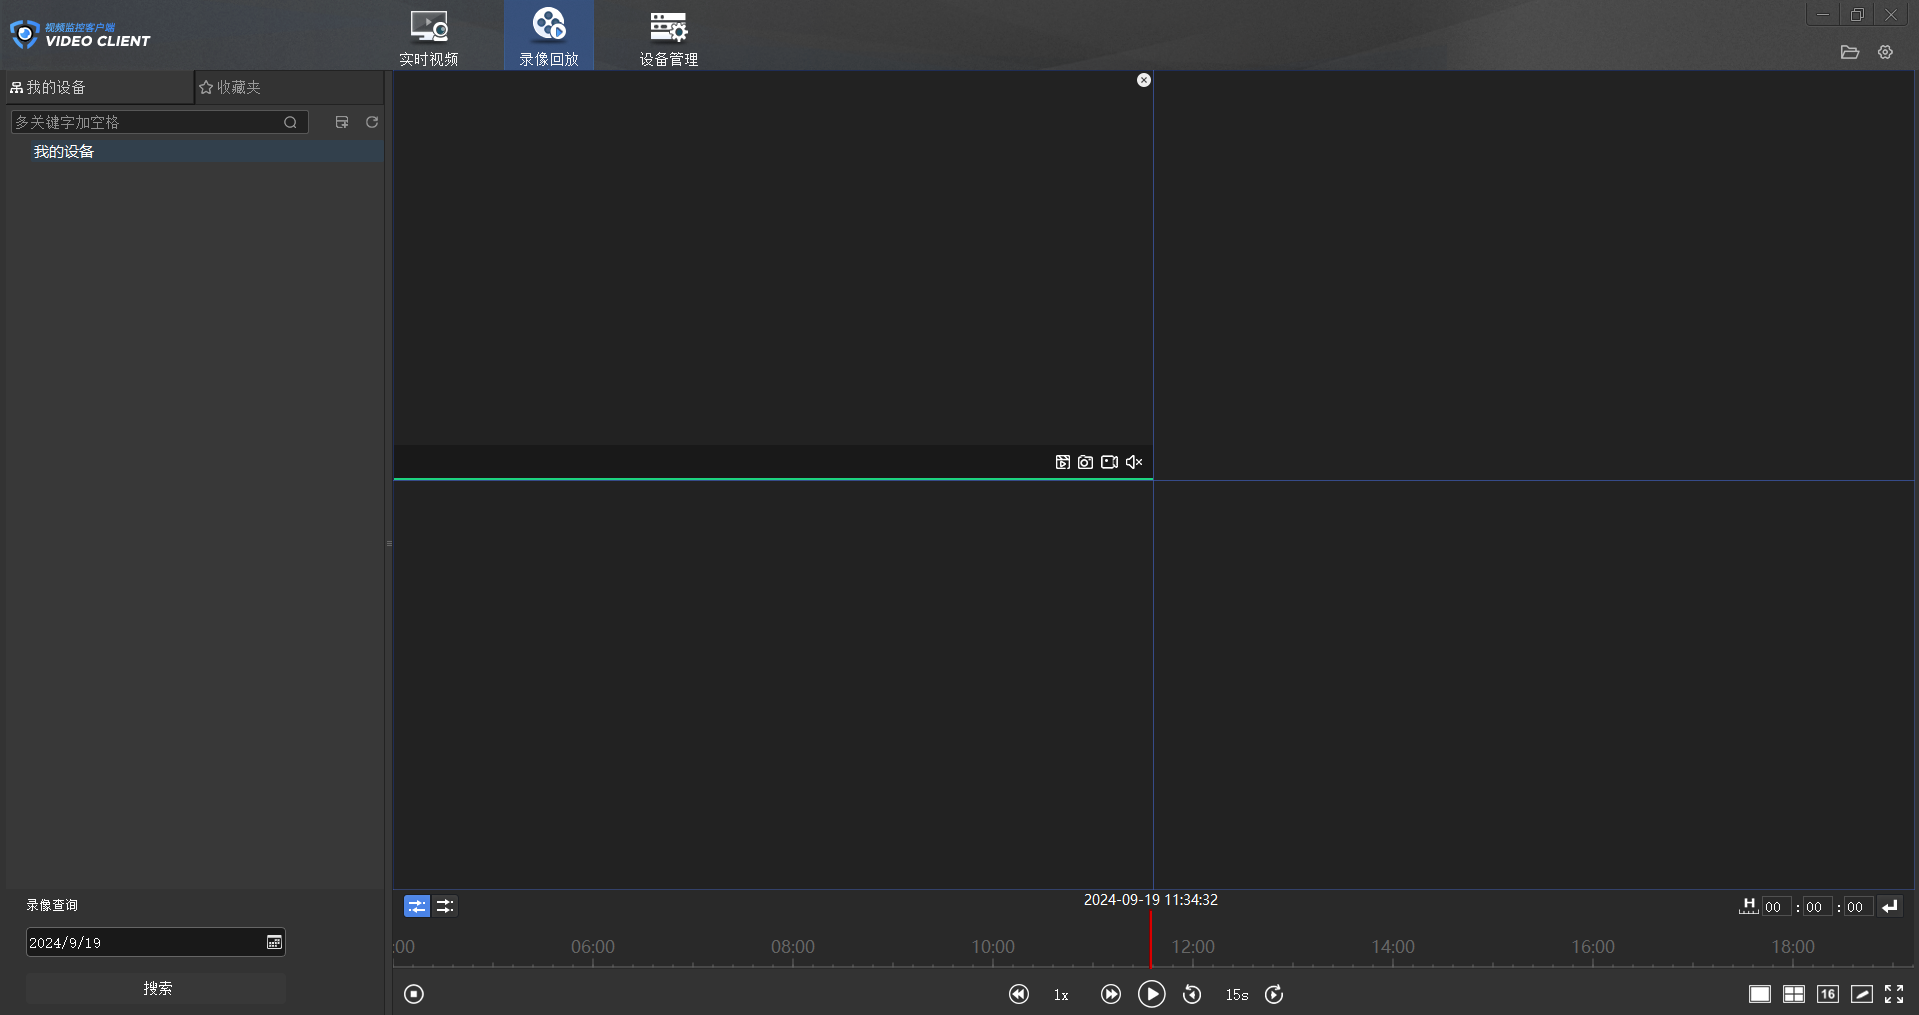Open the 设备管理 device management tab
The image size is (1919, 1015).
point(669,37)
